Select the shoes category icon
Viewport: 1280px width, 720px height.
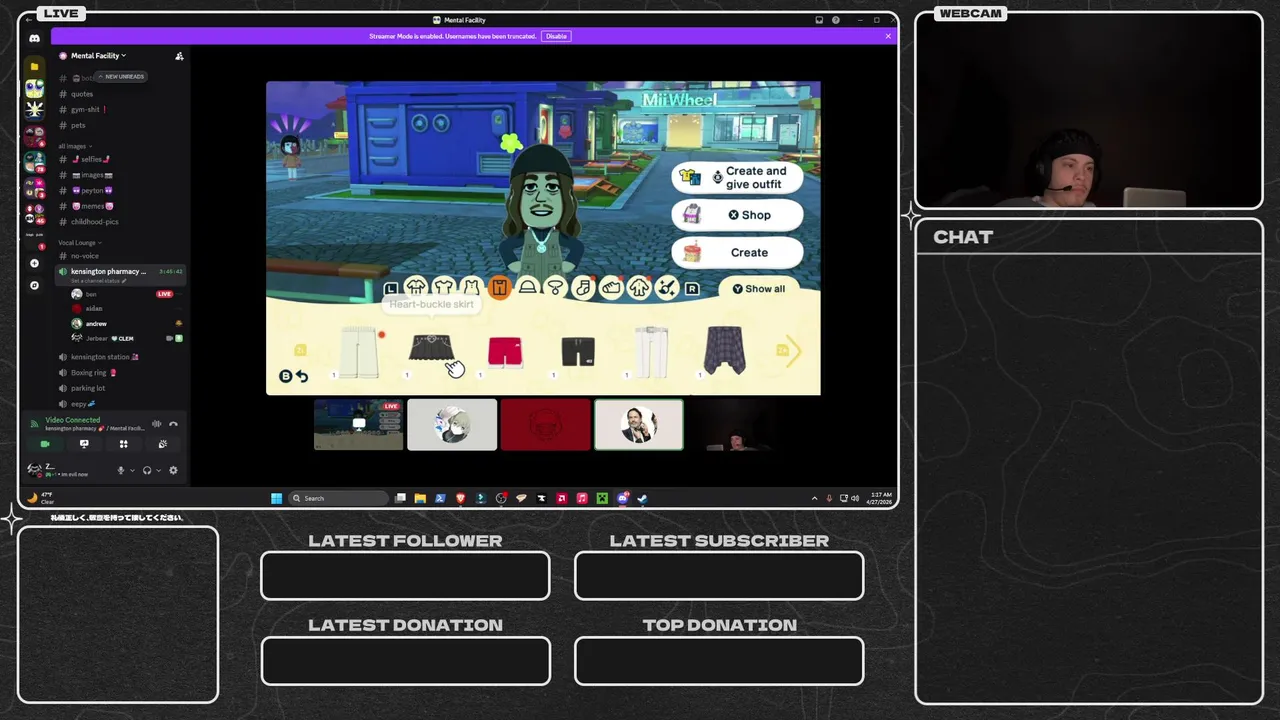coord(611,288)
